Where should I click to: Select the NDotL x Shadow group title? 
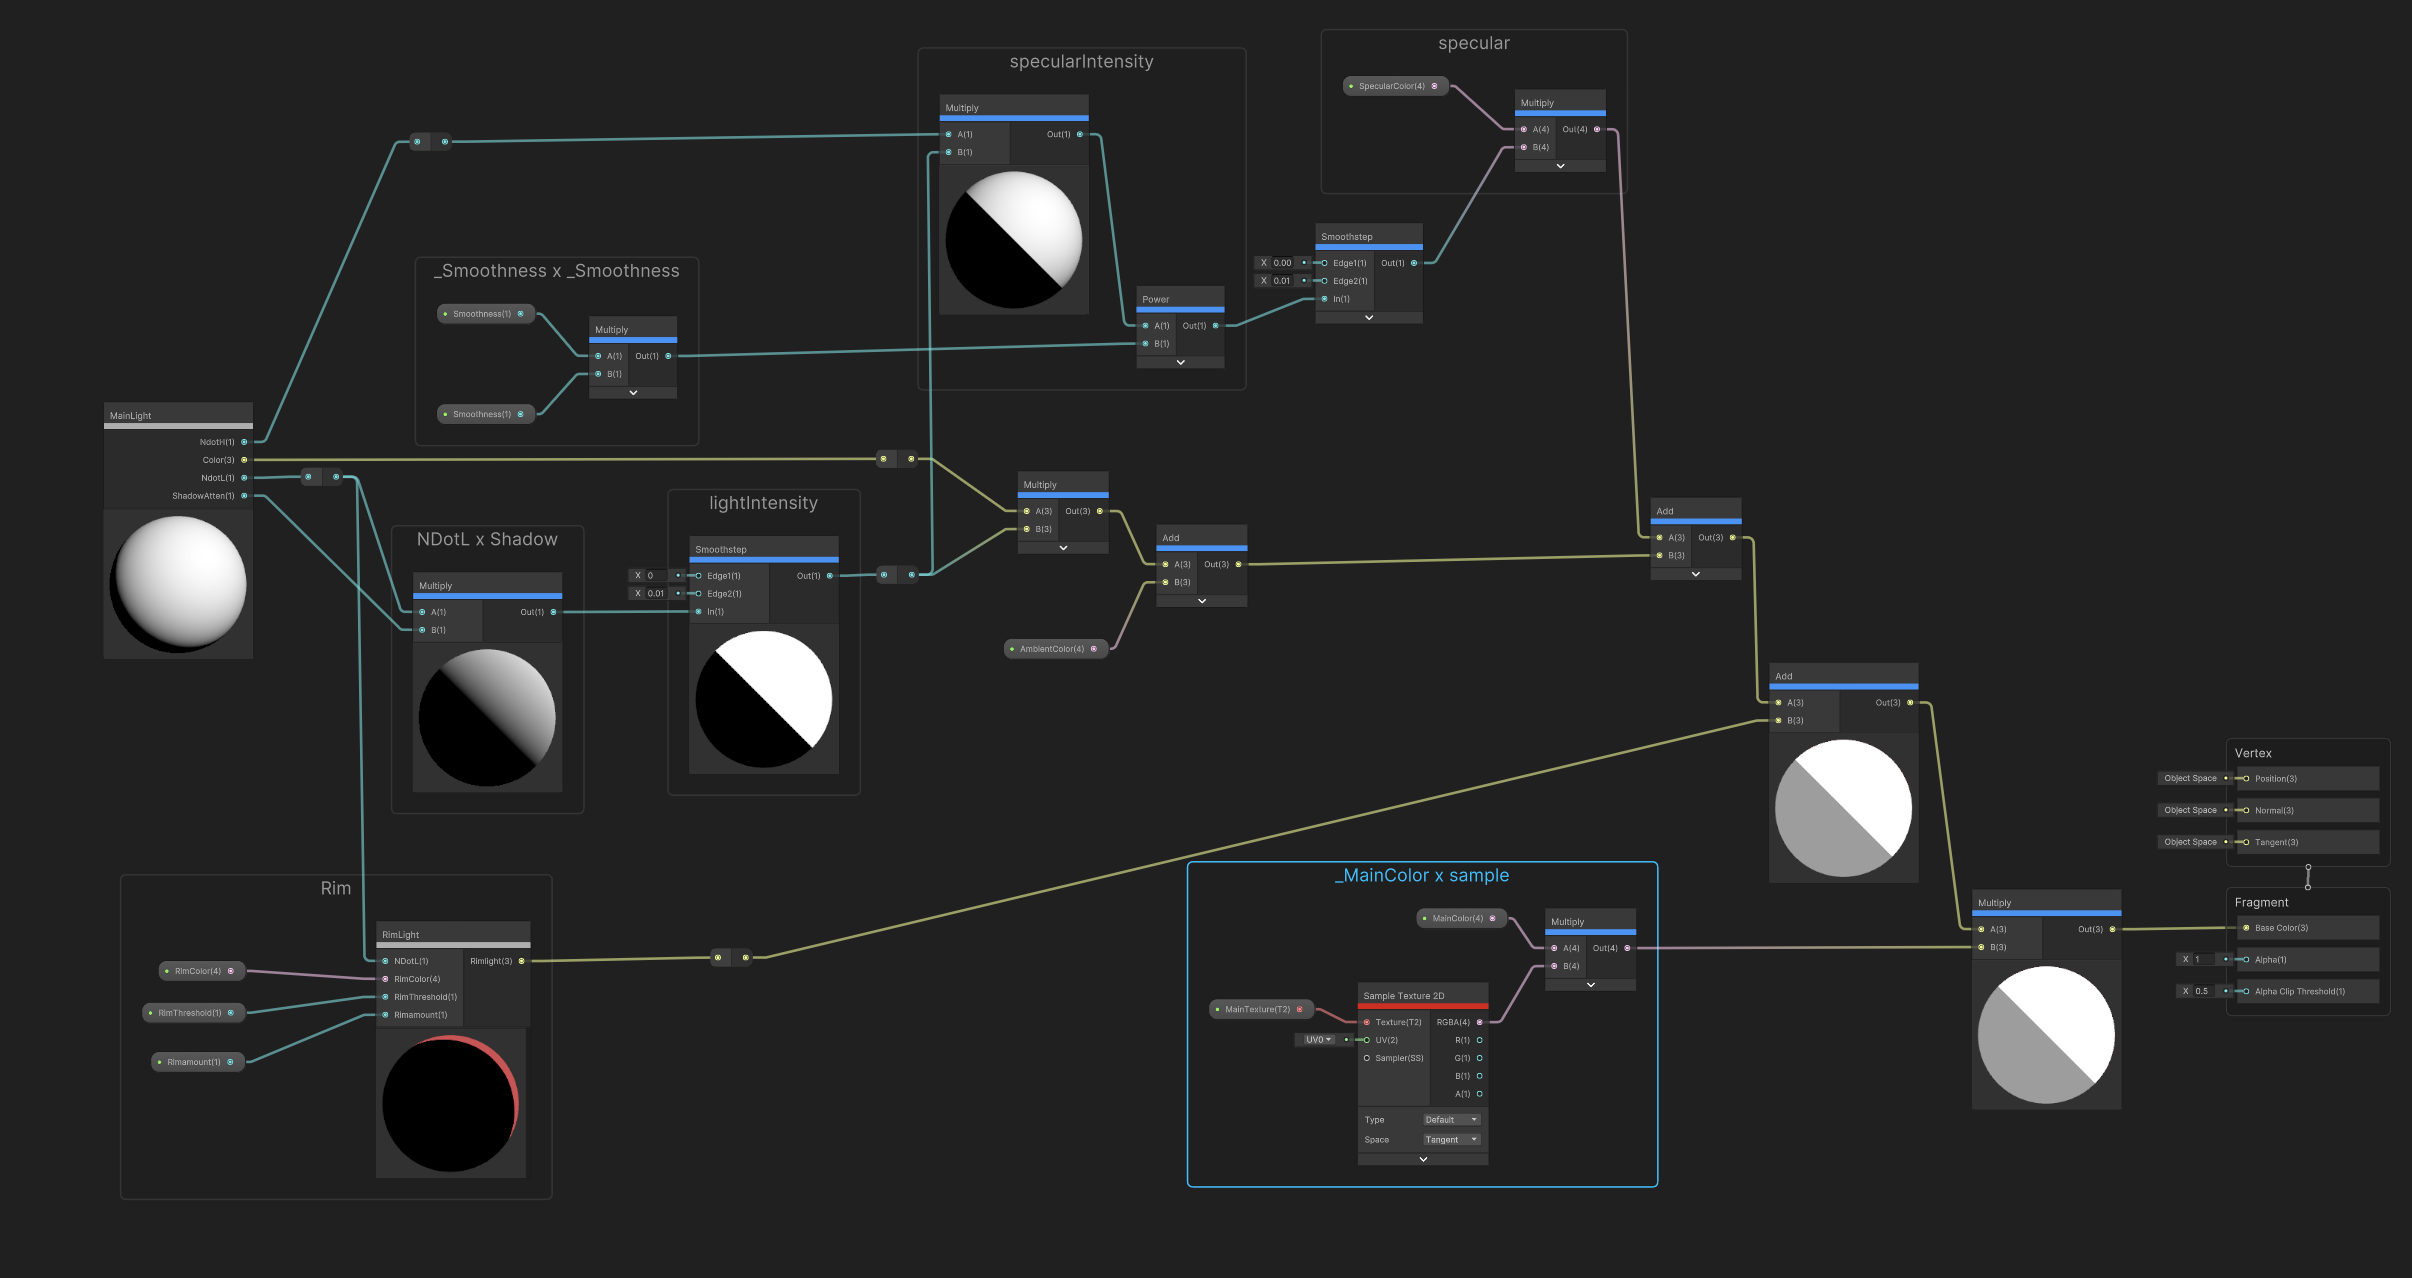click(487, 540)
